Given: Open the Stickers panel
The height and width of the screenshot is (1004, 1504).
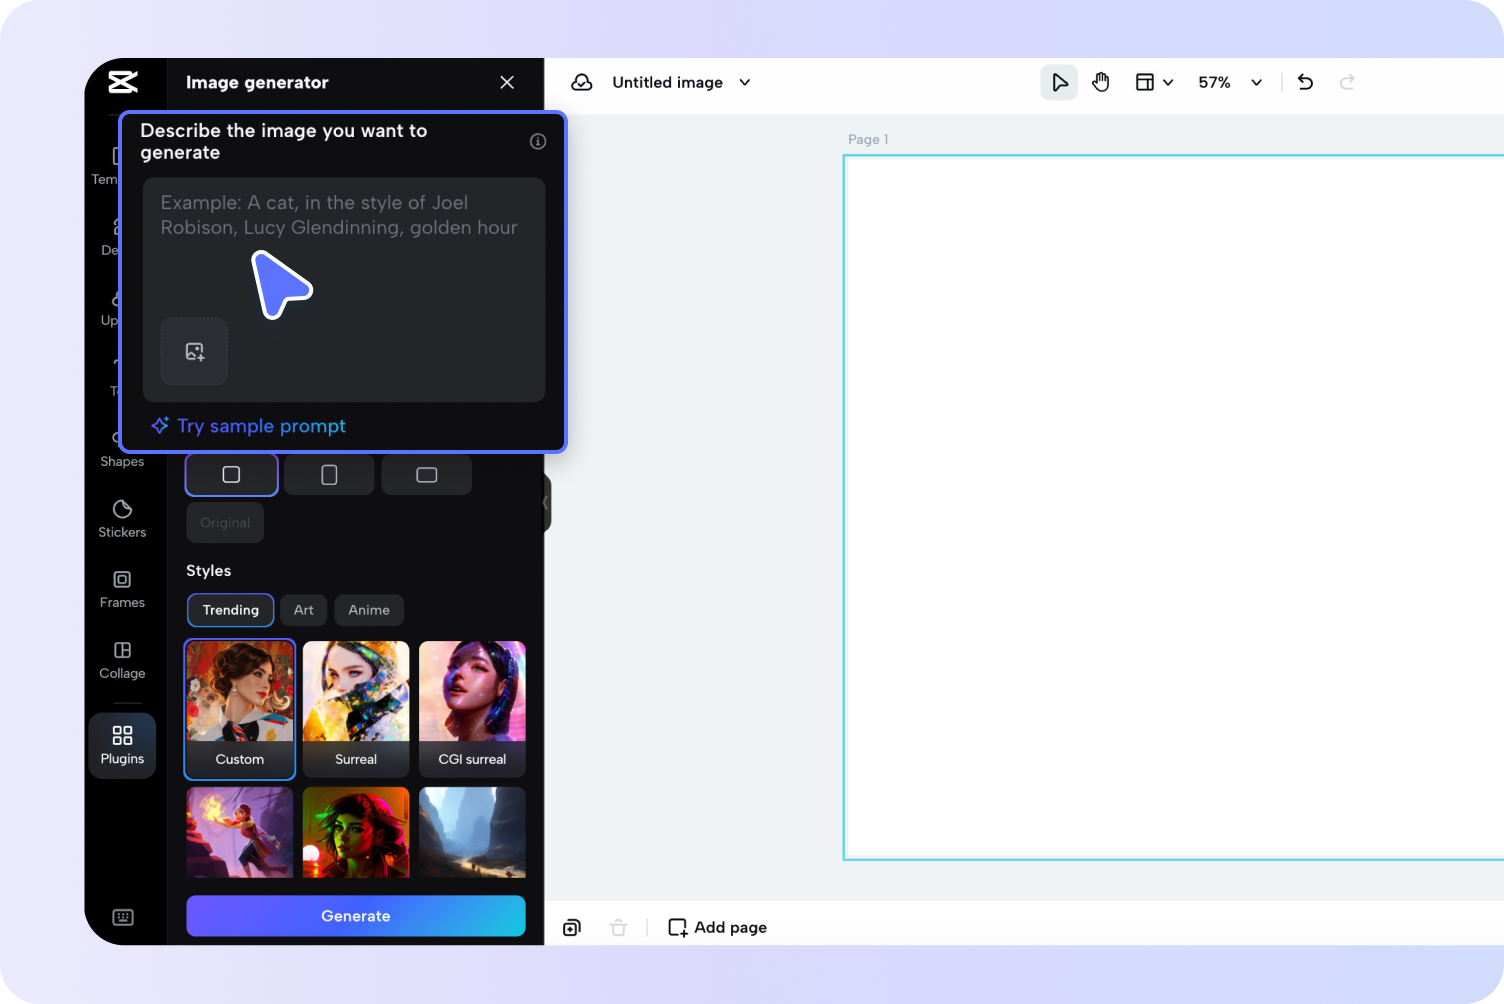Looking at the screenshot, I should pos(122,518).
